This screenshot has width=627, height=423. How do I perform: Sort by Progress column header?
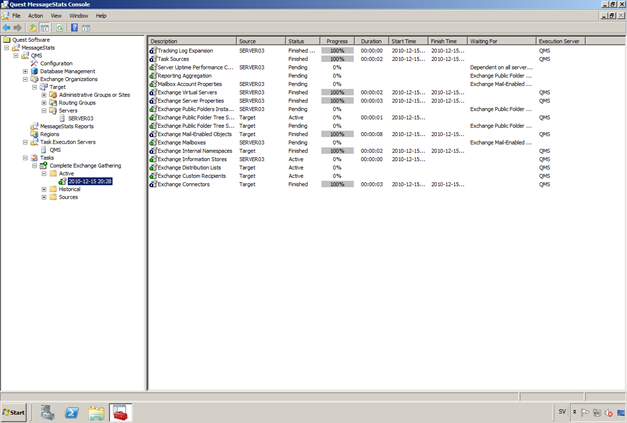[337, 41]
